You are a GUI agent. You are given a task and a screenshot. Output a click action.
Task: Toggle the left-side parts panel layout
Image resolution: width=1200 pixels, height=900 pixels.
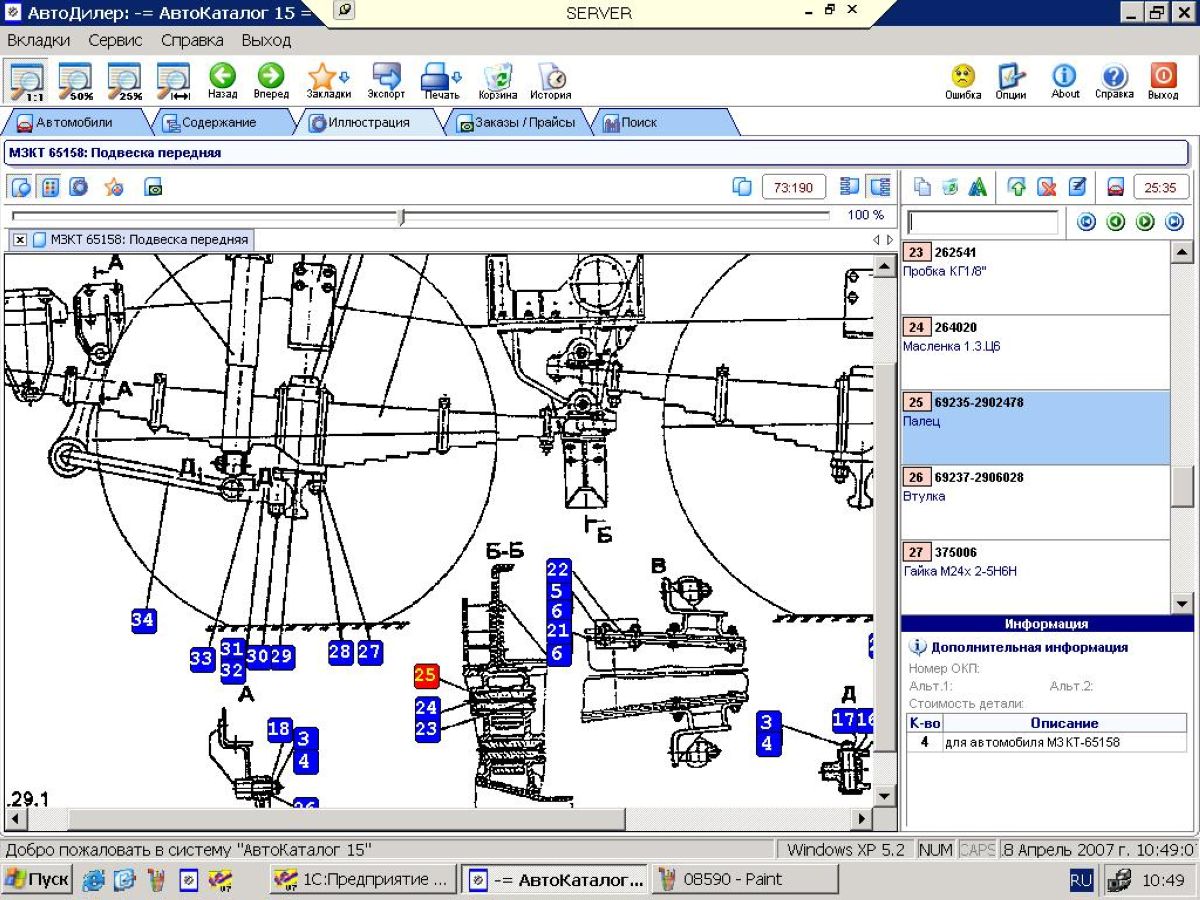point(850,187)
